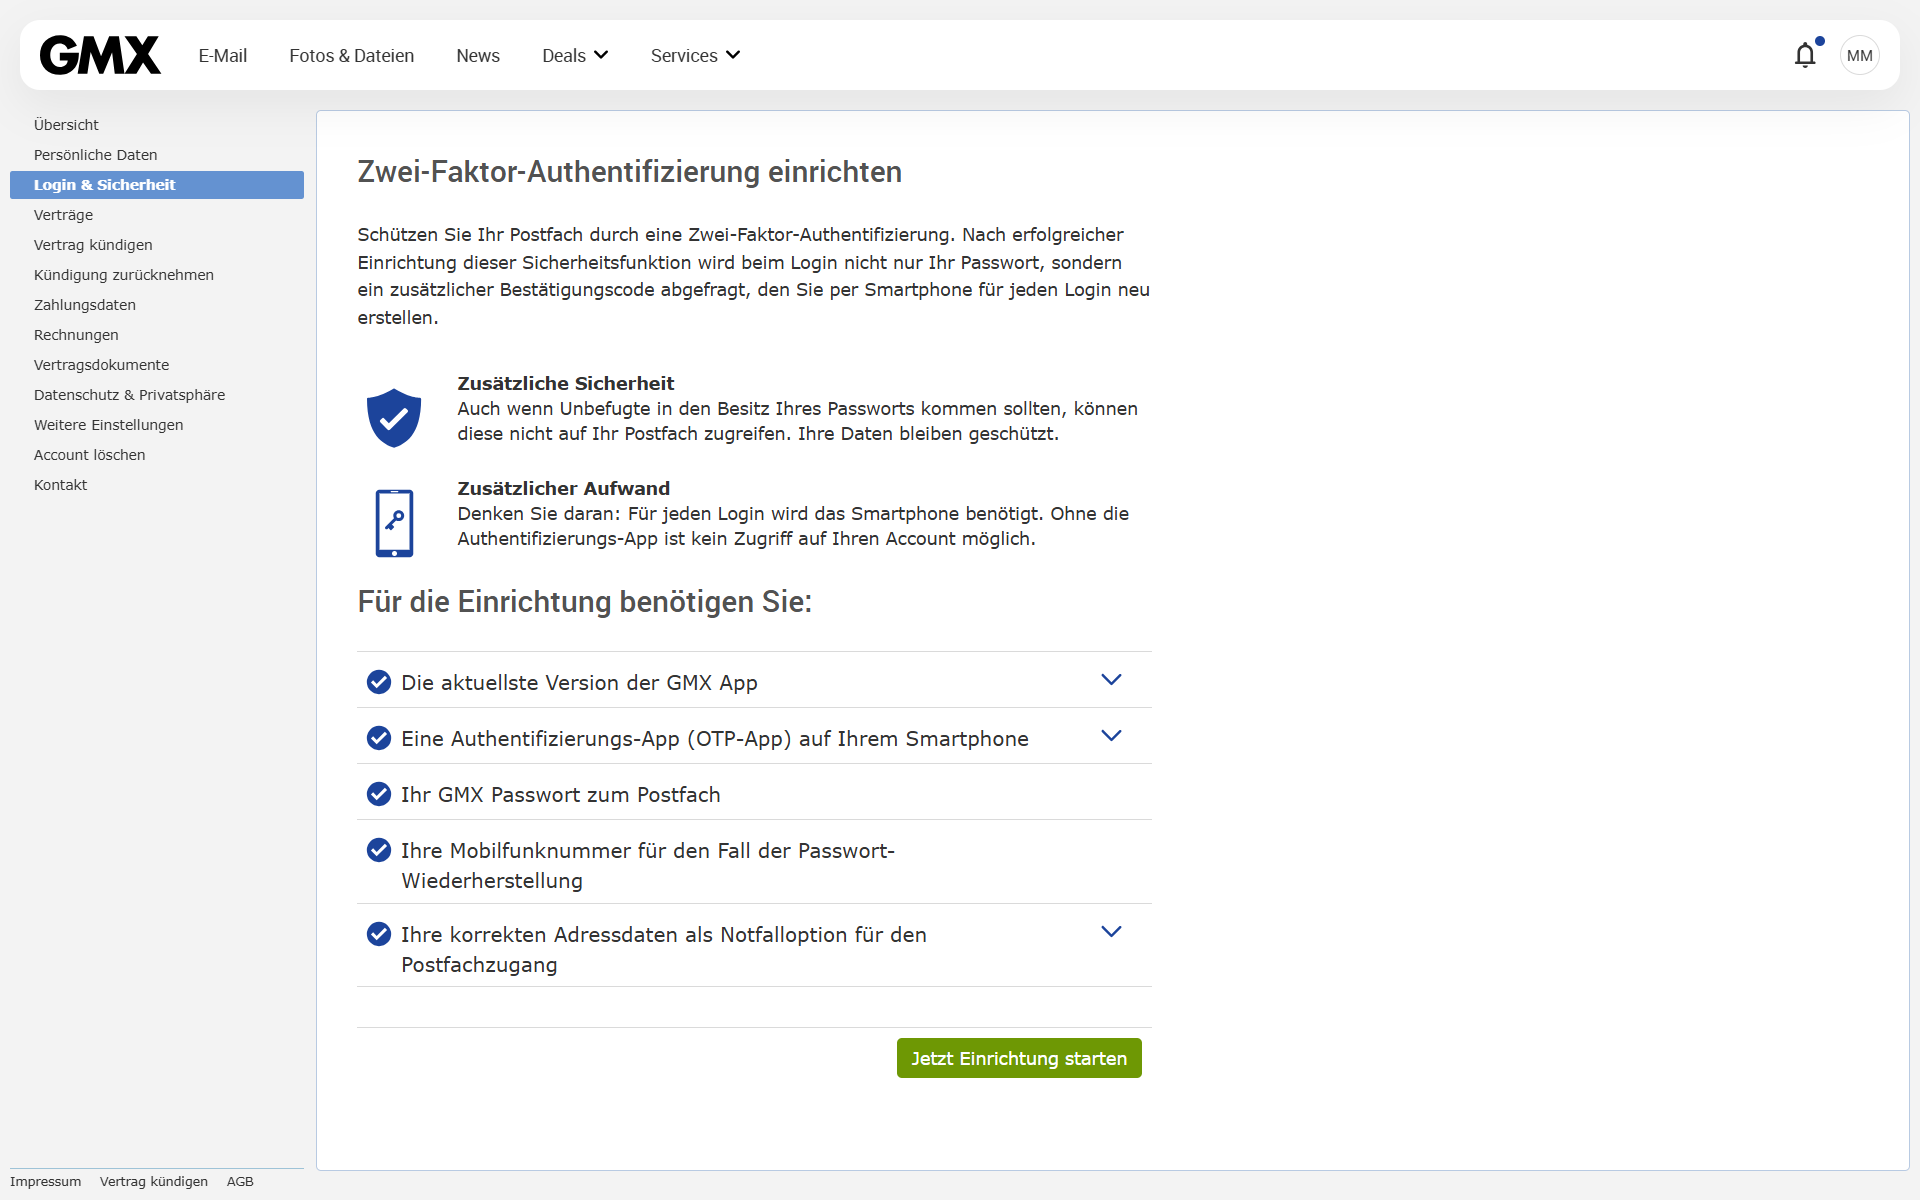
Task: Expand the GMX App version requirement
Action: coord(1111,680)
